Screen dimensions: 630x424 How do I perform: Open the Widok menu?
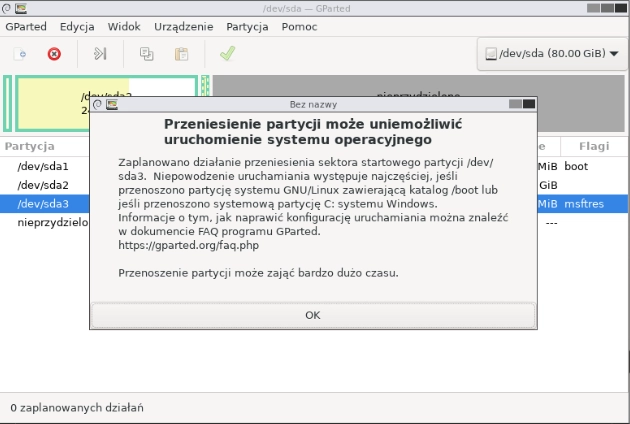click(124, 27)
